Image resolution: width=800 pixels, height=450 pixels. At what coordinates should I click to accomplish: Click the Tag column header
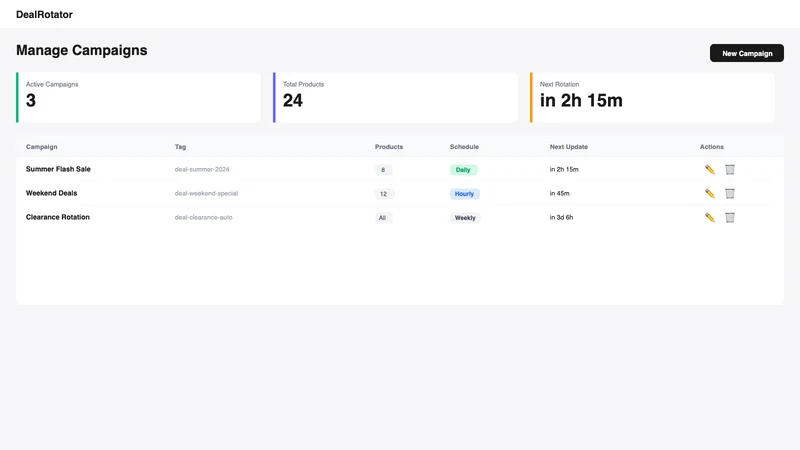tap(181, 146)
